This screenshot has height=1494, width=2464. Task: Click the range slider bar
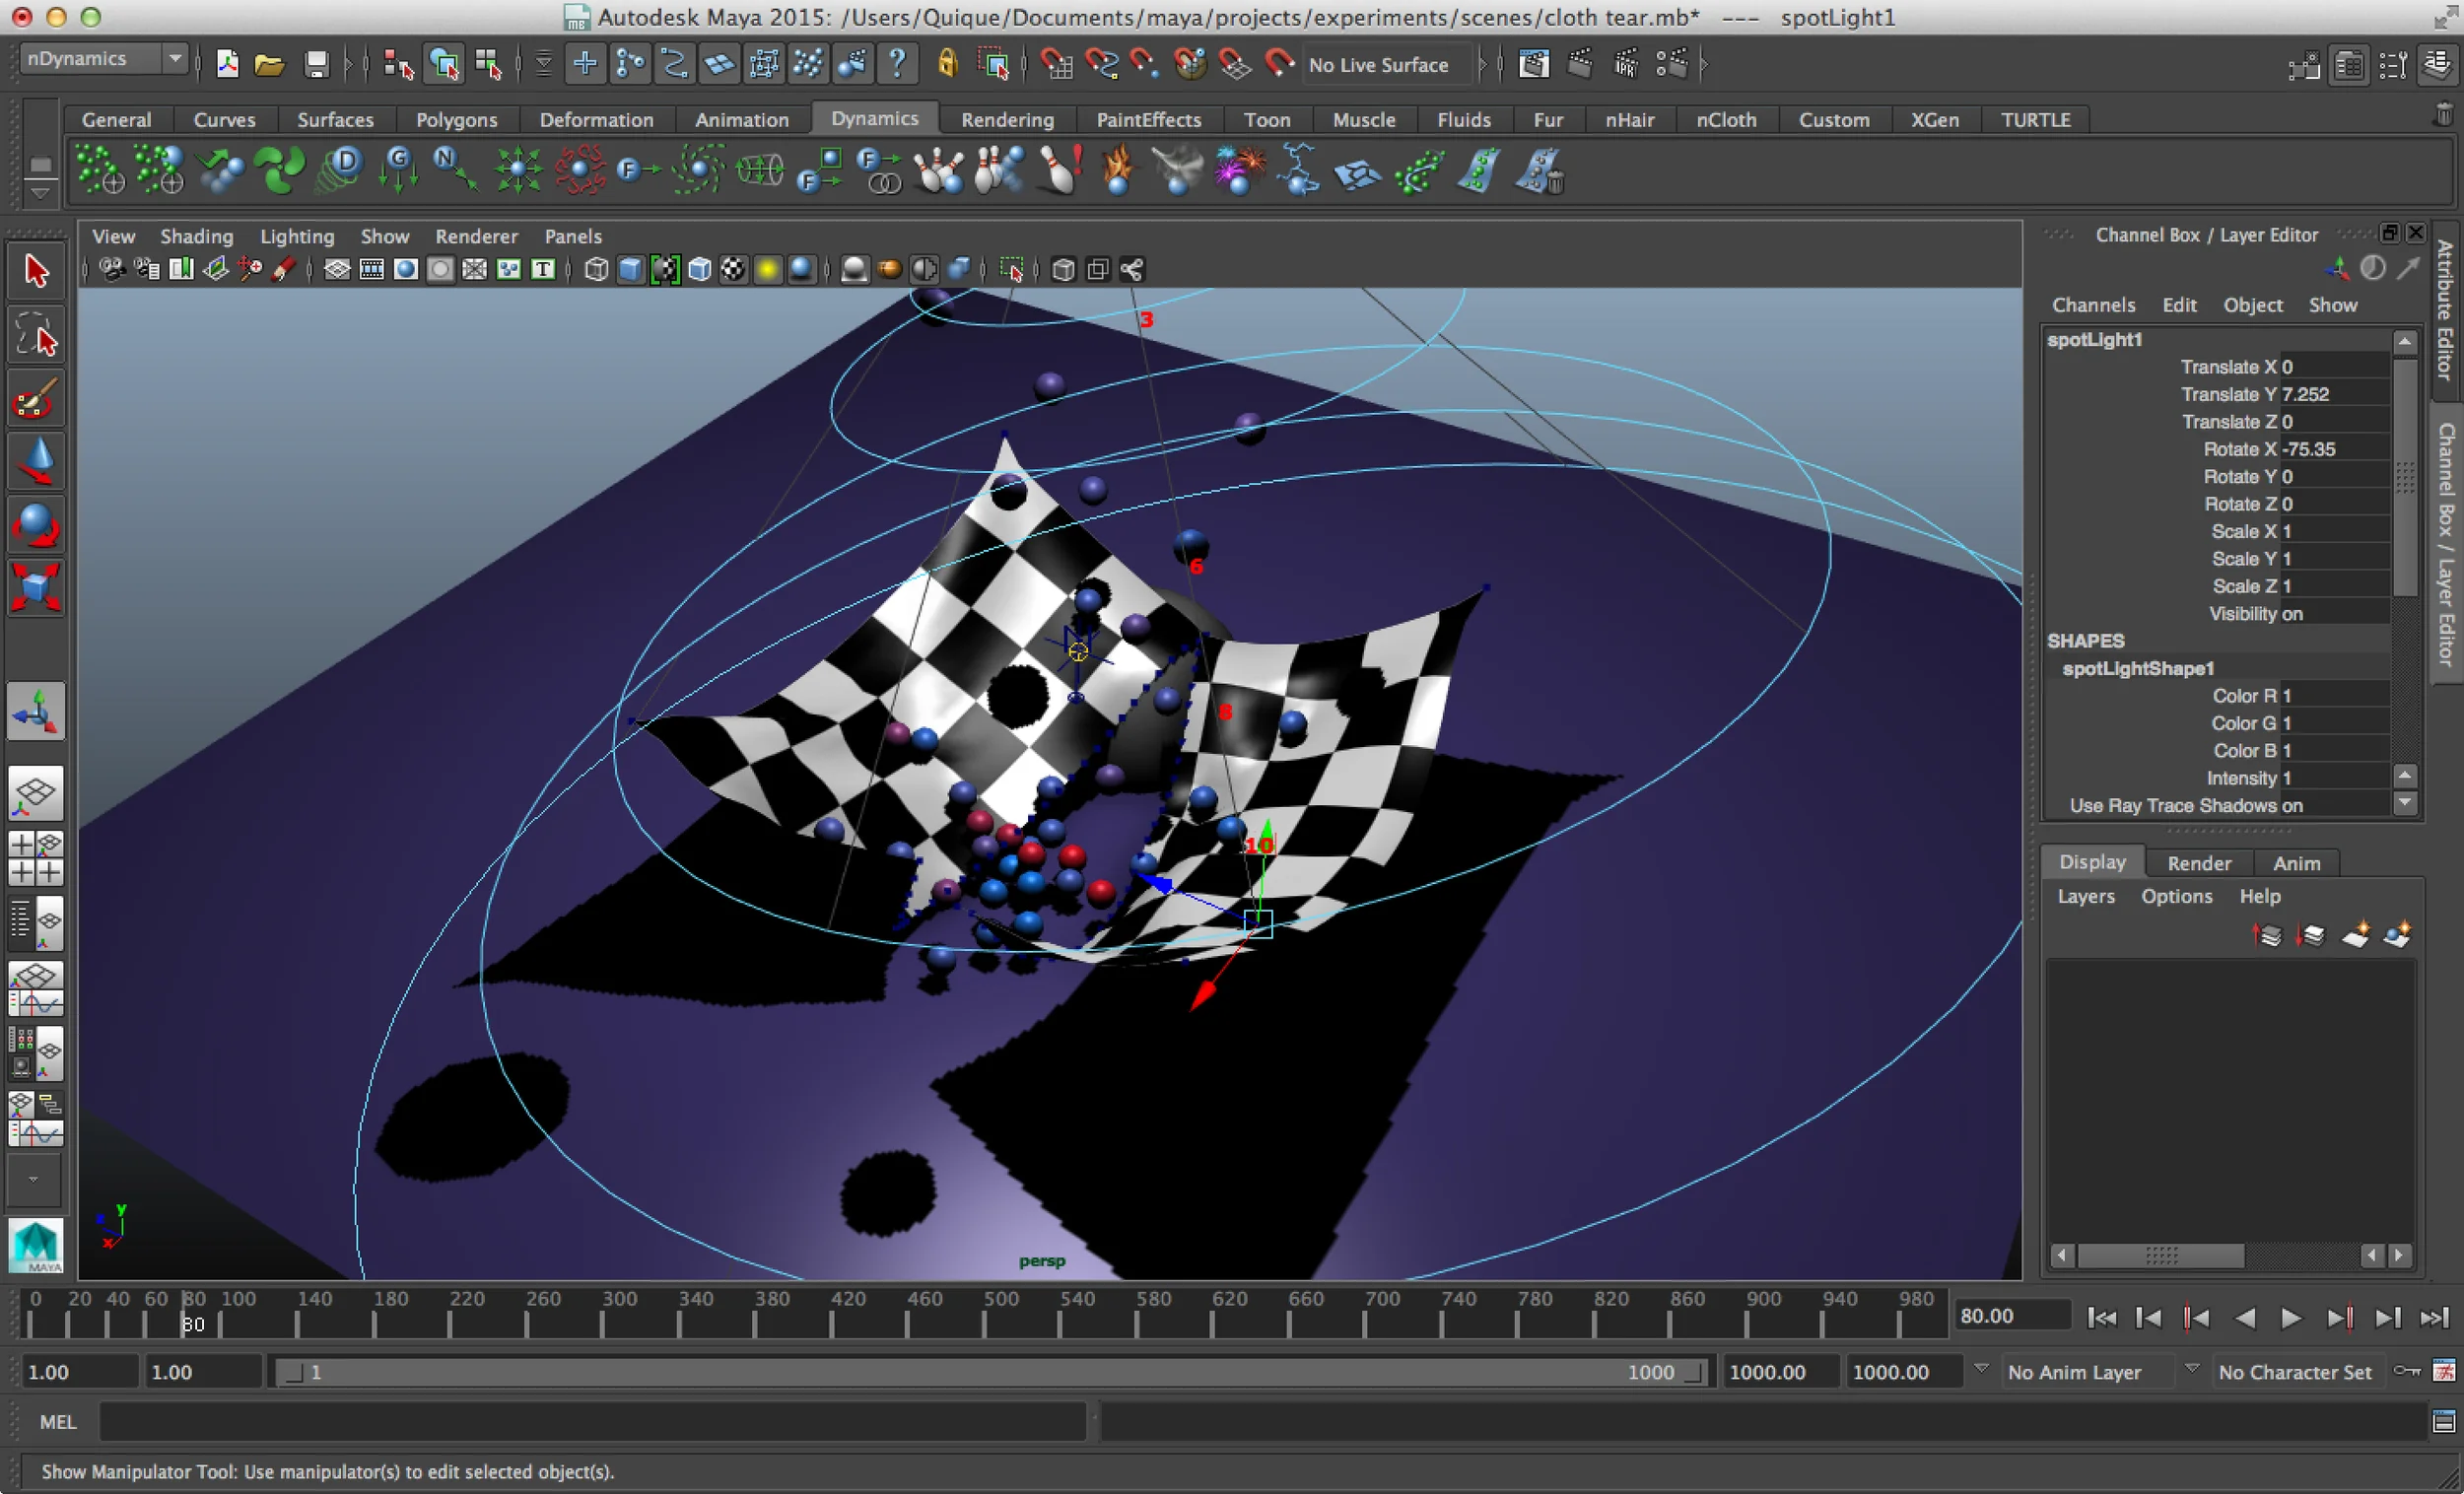990,1372
